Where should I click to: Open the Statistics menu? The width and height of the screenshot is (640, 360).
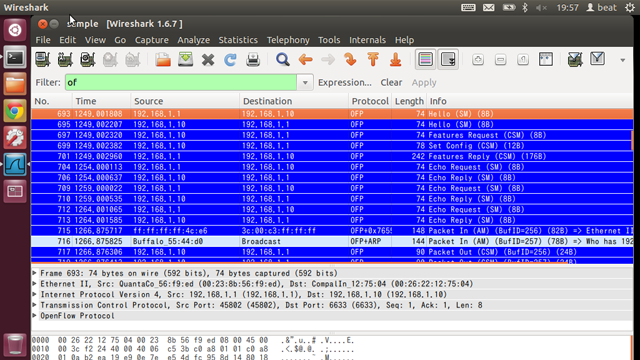pyautogui.click(x=238, y=40)
